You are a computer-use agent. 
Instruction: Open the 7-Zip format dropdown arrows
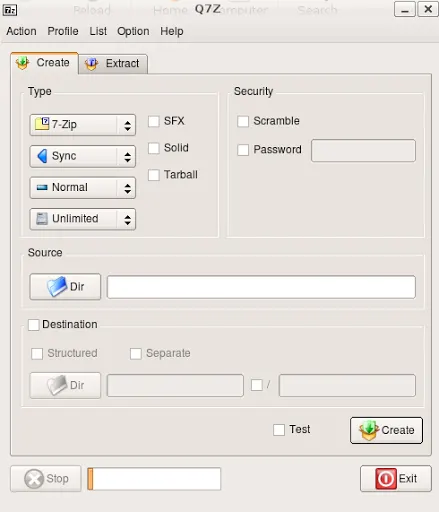point(127,125)
